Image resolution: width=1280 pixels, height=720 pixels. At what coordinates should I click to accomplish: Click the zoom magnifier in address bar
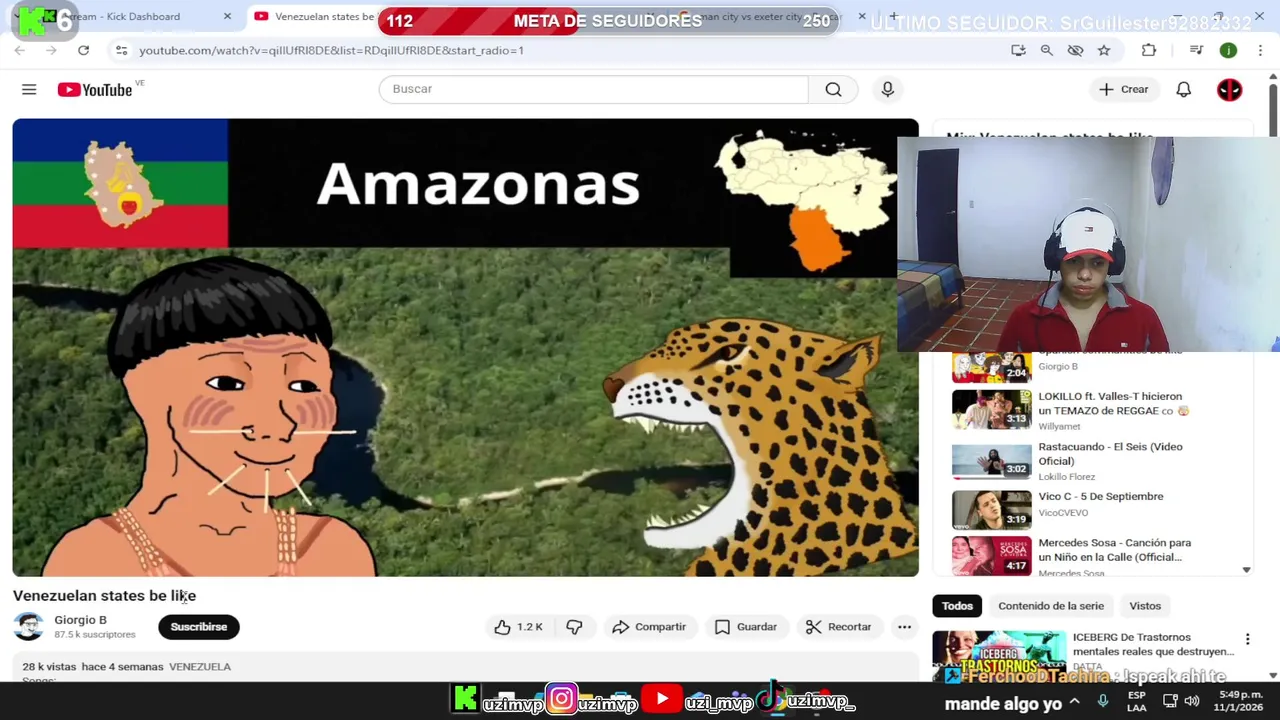1046,50
